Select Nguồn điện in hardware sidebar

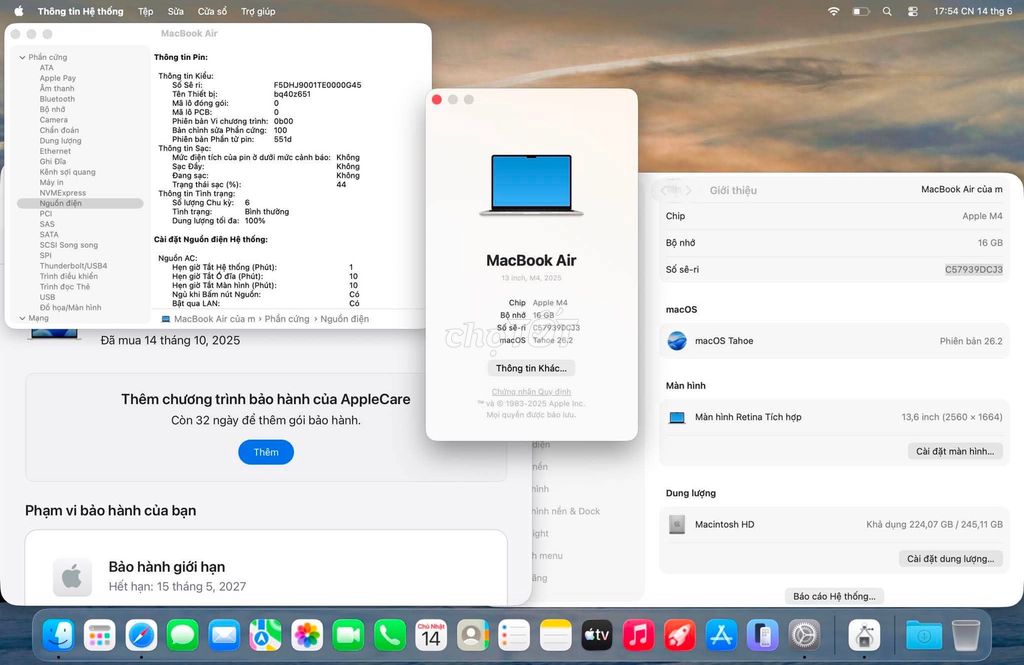coord(80,203)
